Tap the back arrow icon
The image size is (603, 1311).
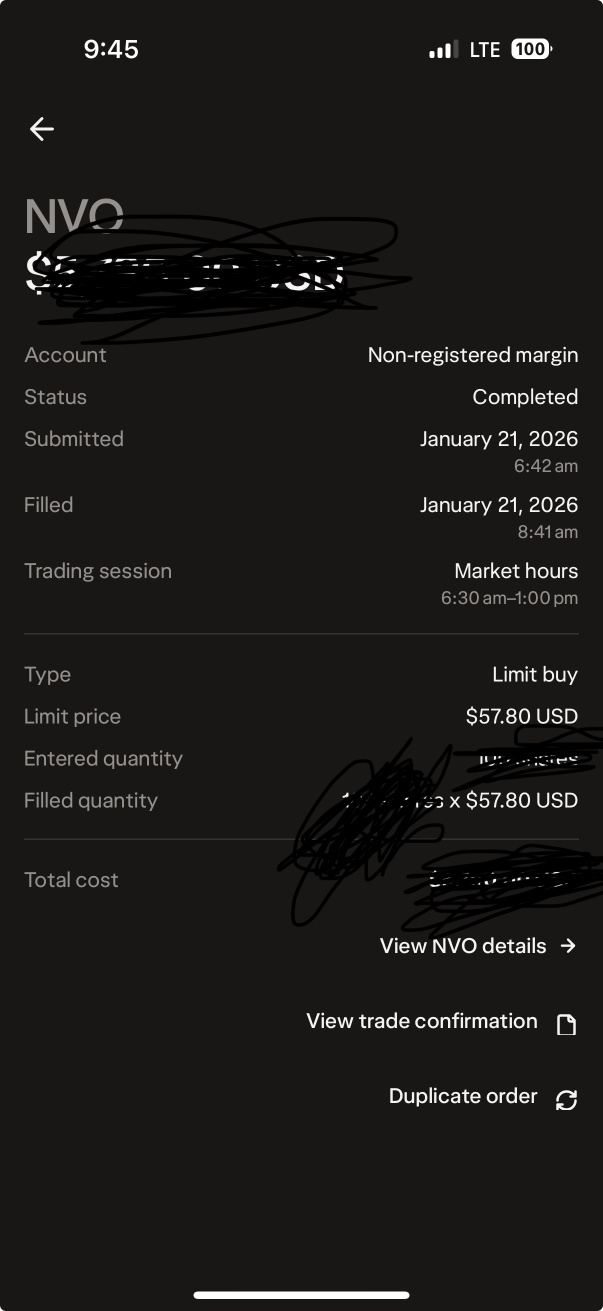tap(41, 129)
